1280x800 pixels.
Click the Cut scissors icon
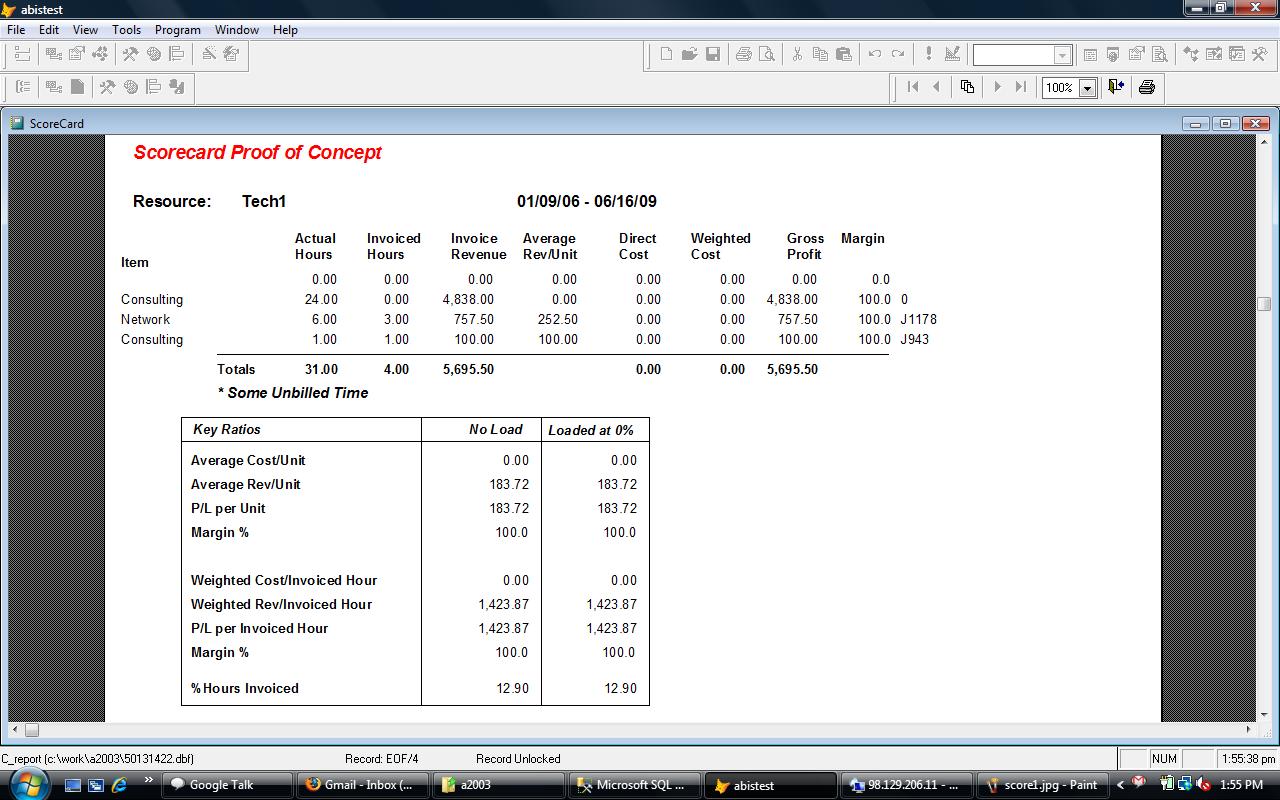coord(797,54)
